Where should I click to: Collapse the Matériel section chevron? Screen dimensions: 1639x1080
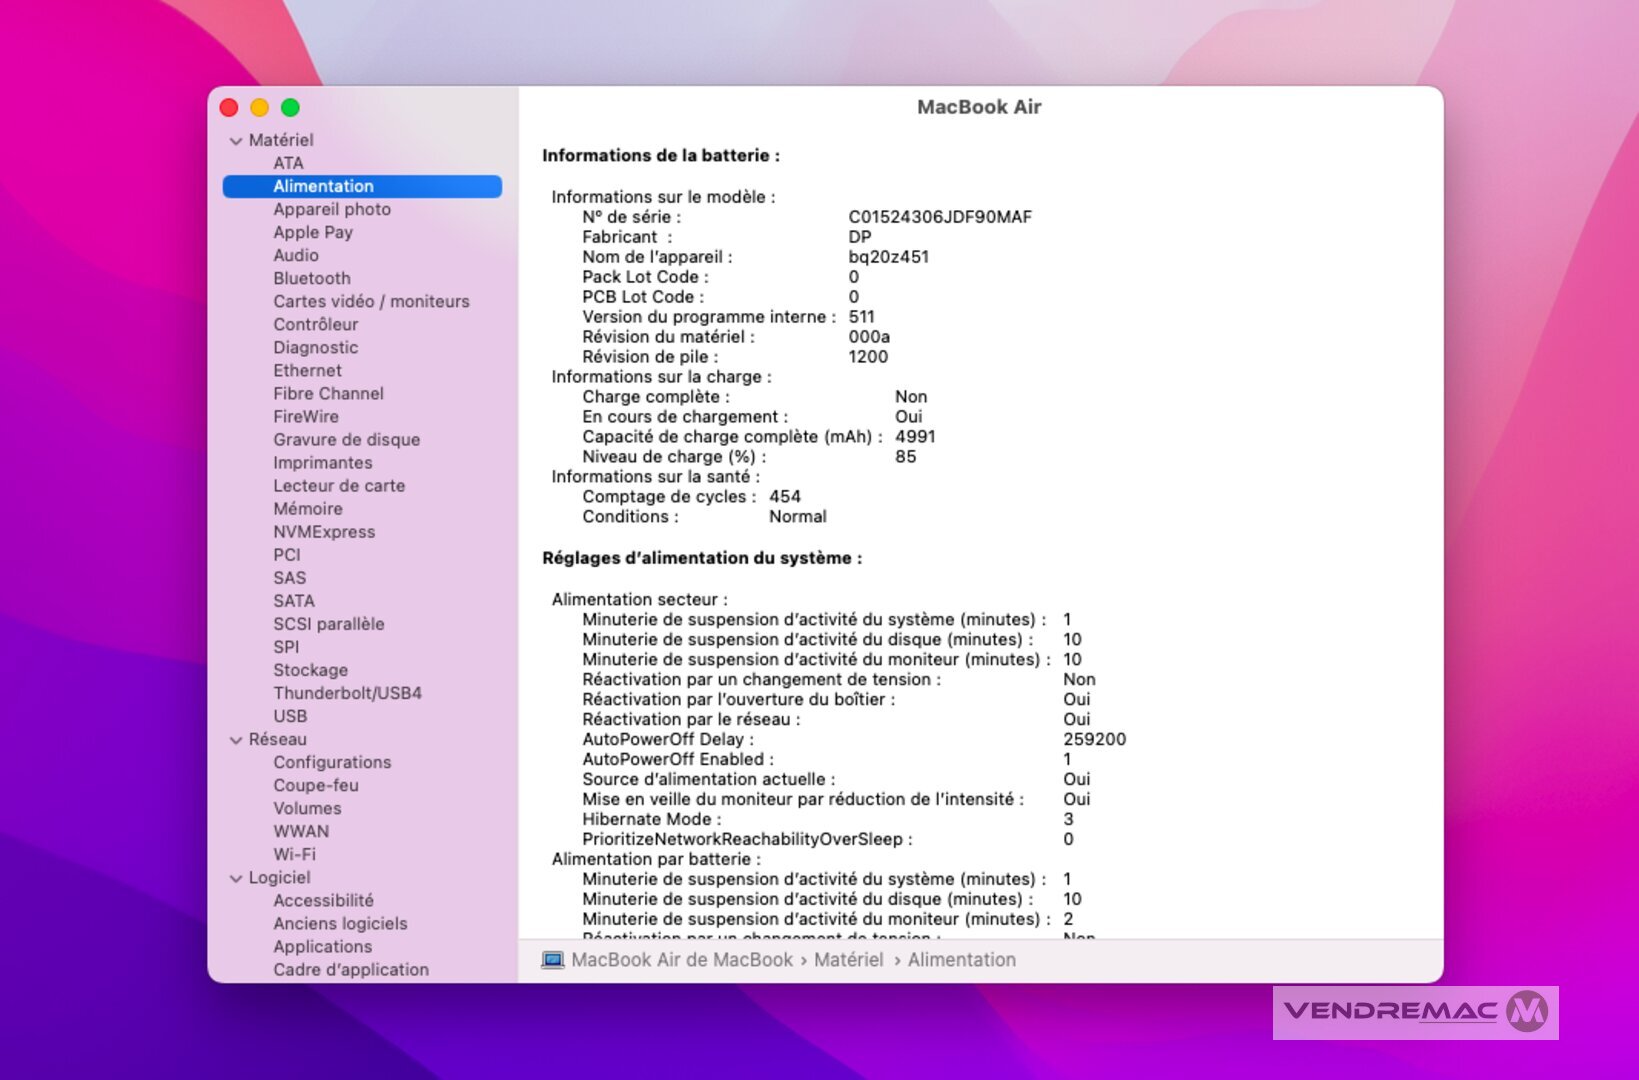[x=236, y=141]
